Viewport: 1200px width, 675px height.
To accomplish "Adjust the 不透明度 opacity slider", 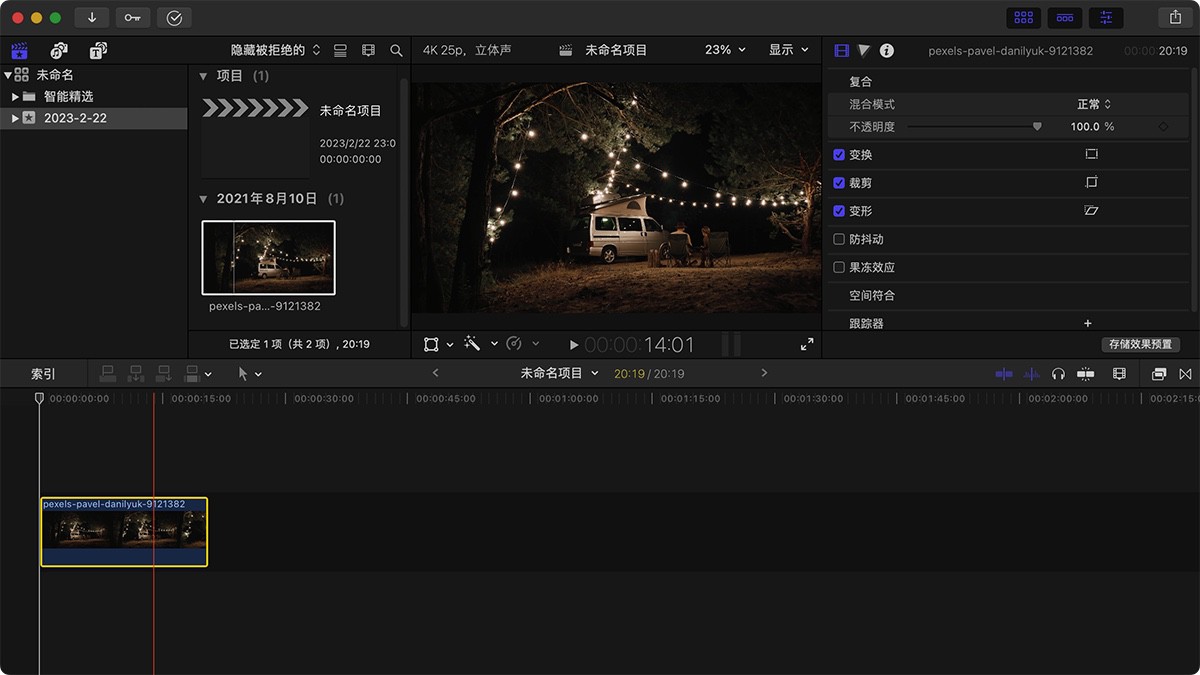I will pyautogui.click(x=1037, y=127).
